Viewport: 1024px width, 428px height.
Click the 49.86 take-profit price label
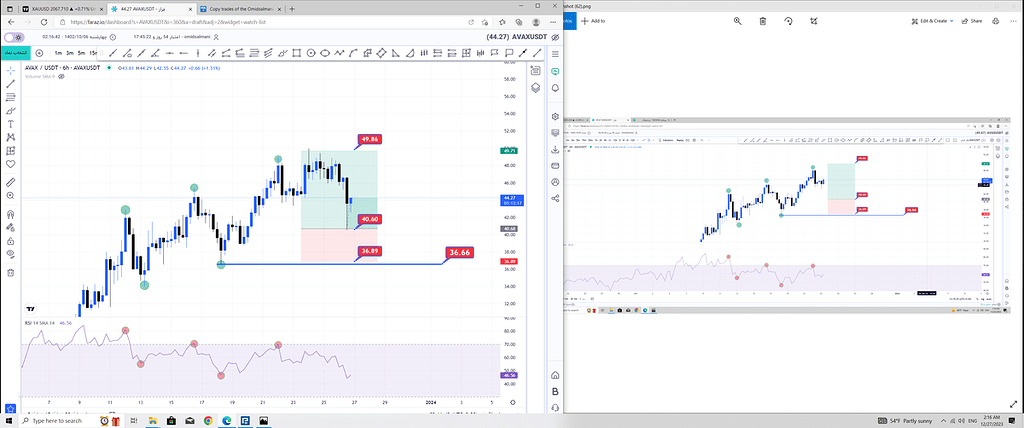click(x=370, y=139)
